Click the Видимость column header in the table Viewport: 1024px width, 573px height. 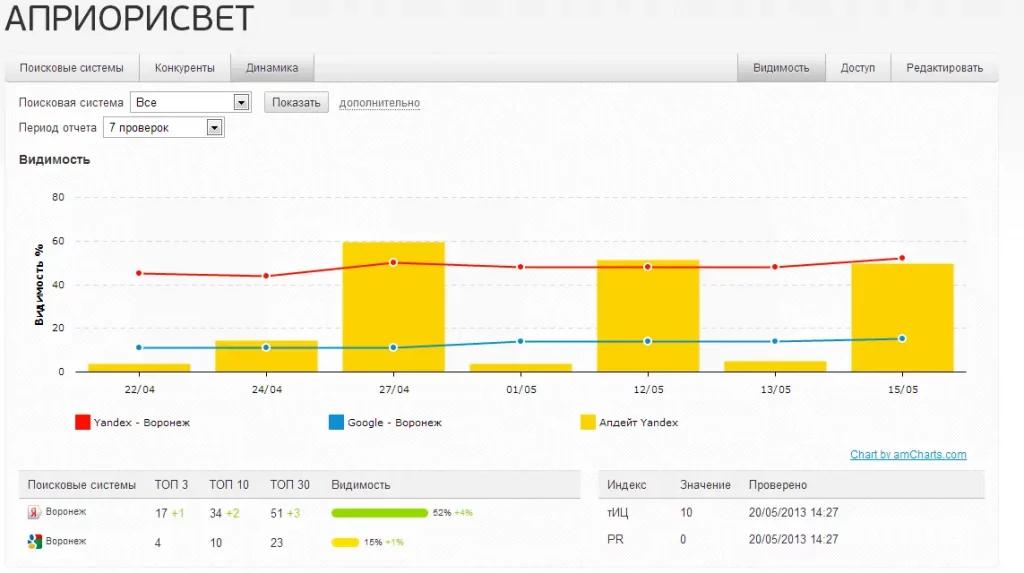pos(360,485)
